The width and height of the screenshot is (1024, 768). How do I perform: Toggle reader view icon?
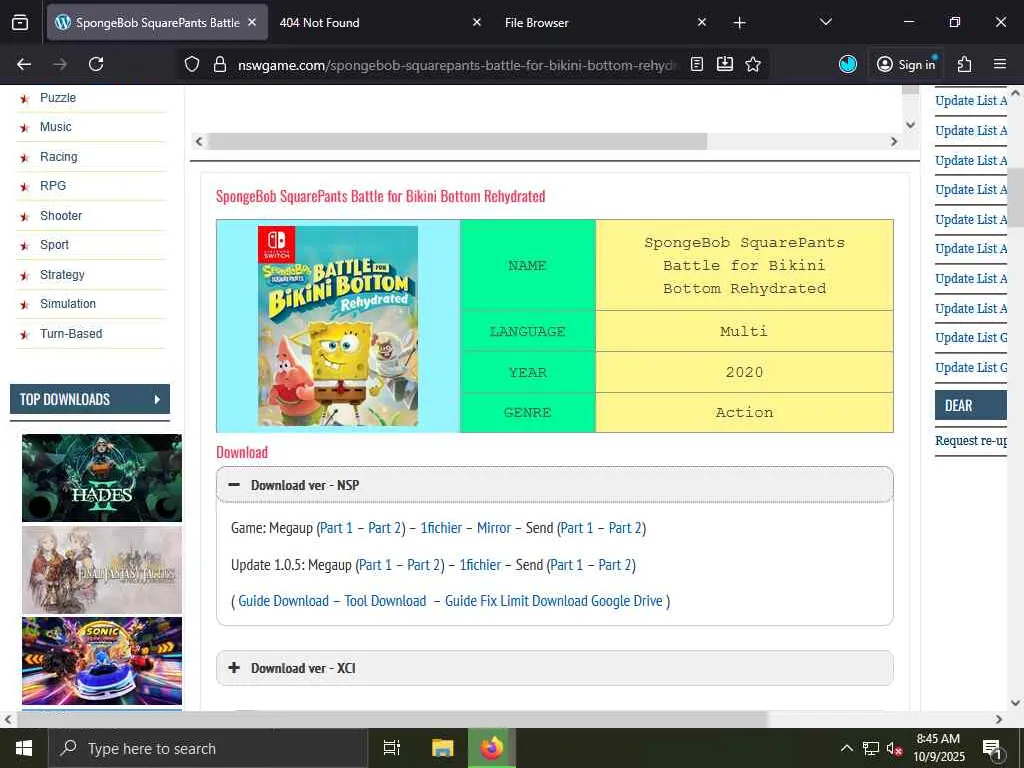pos(697,64)
